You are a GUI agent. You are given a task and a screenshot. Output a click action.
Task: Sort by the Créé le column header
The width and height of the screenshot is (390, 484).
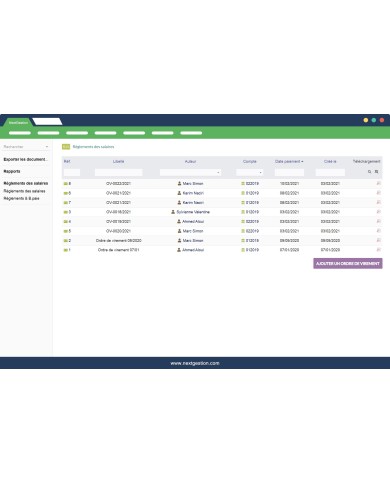click(330, 161)
